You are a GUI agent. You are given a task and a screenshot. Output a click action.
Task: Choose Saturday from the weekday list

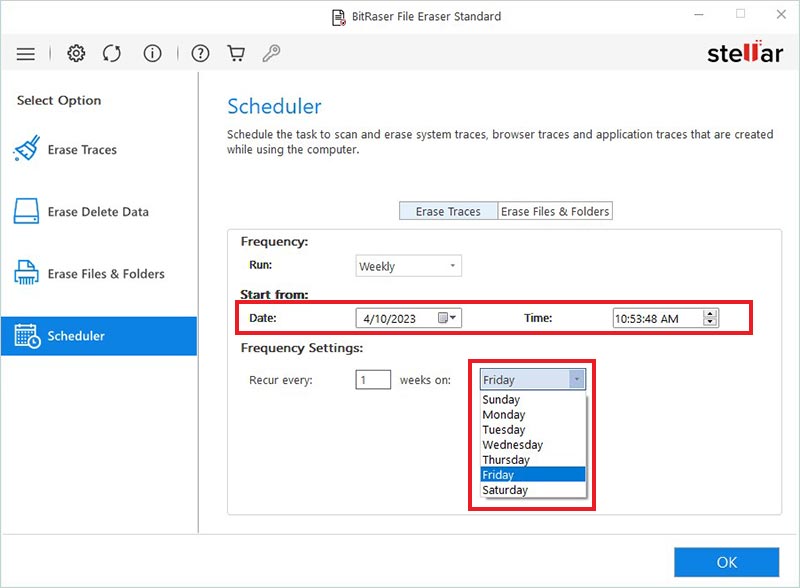tap(533, 489)
